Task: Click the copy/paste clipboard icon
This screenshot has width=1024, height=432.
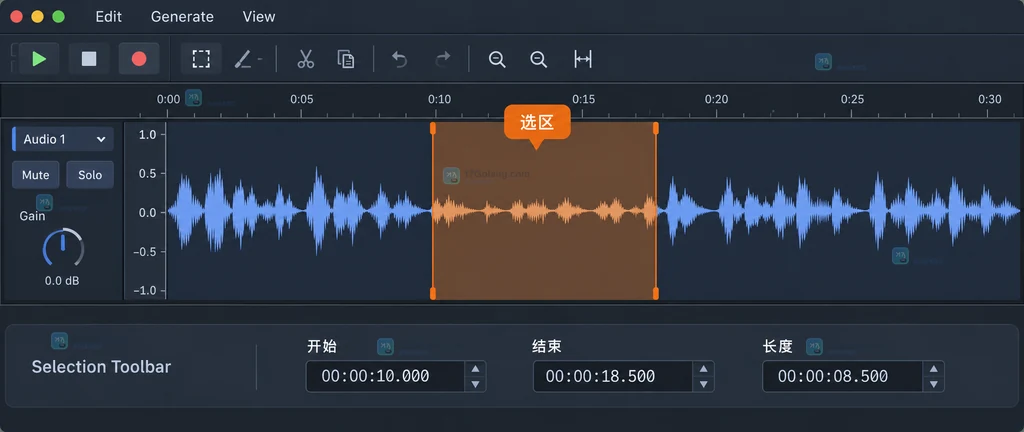Action: [346, 59]
